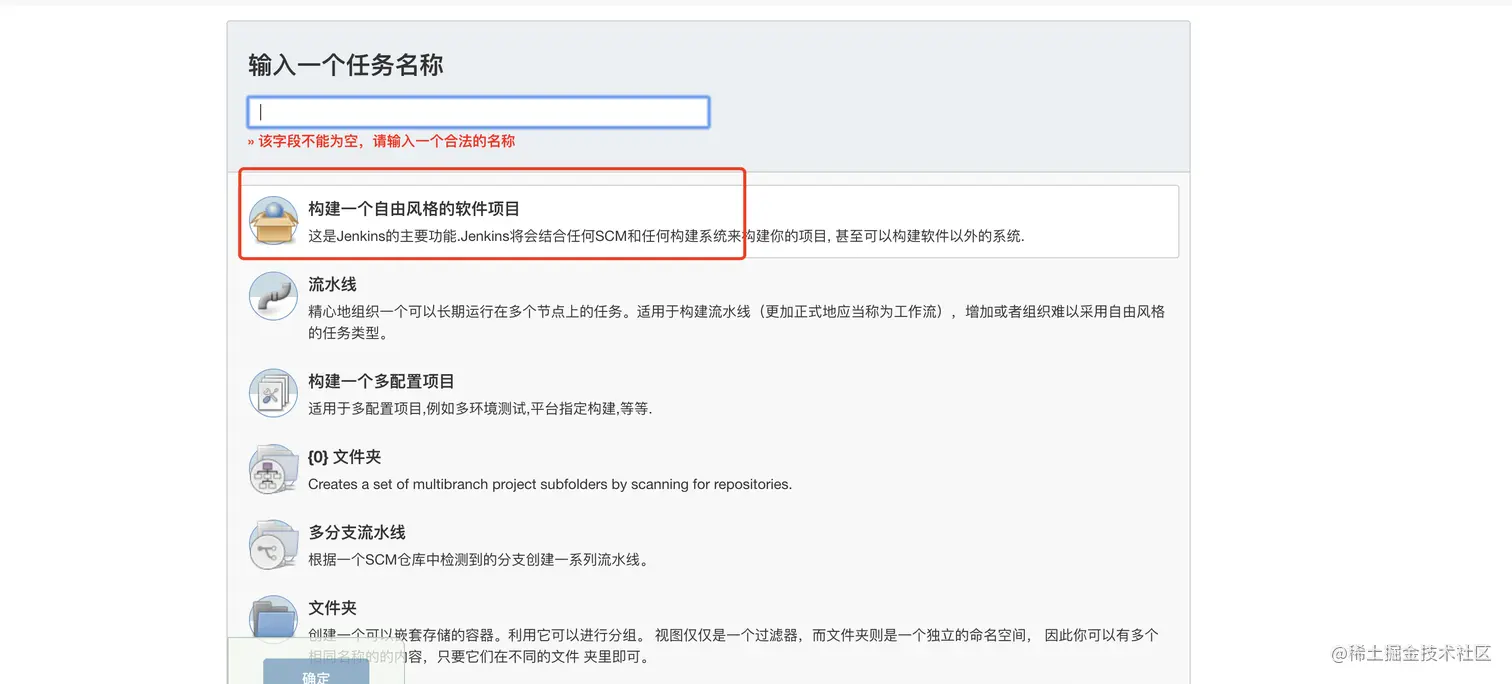The height and width of the screenshot is (684, 1512).
Task: Select the 文件夹 blue folder icon
Action: [273, 620]
